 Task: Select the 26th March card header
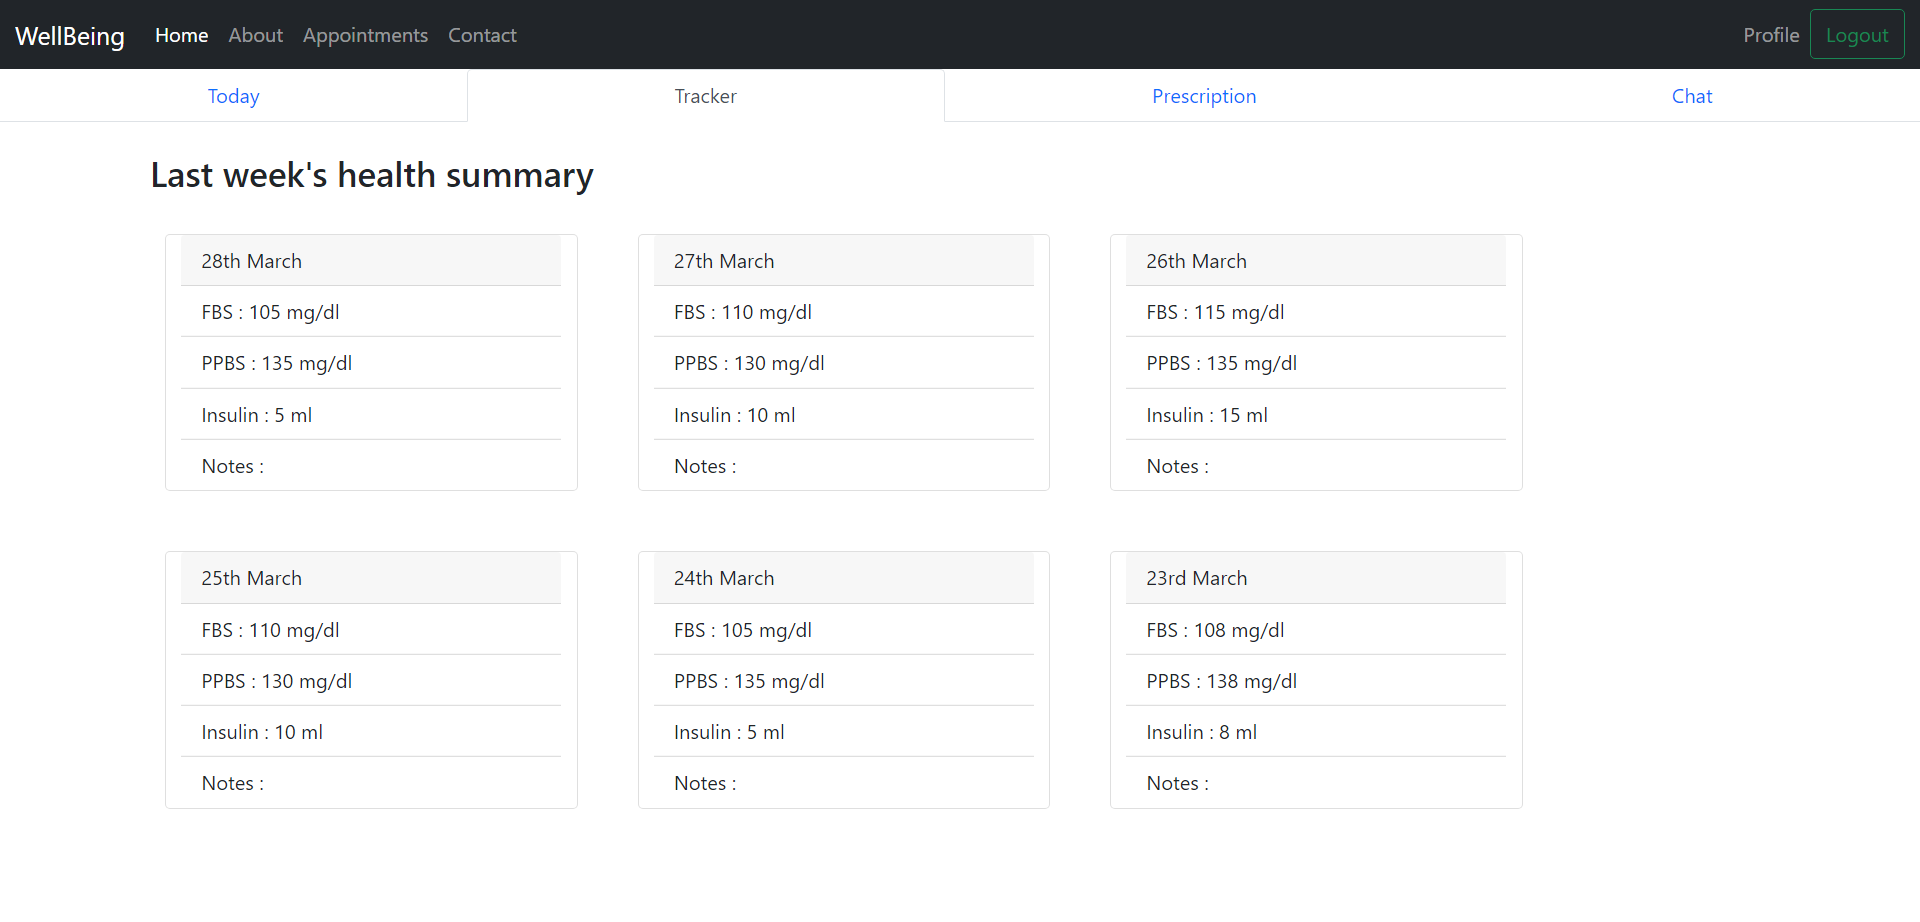click(x=1316, y=261)
